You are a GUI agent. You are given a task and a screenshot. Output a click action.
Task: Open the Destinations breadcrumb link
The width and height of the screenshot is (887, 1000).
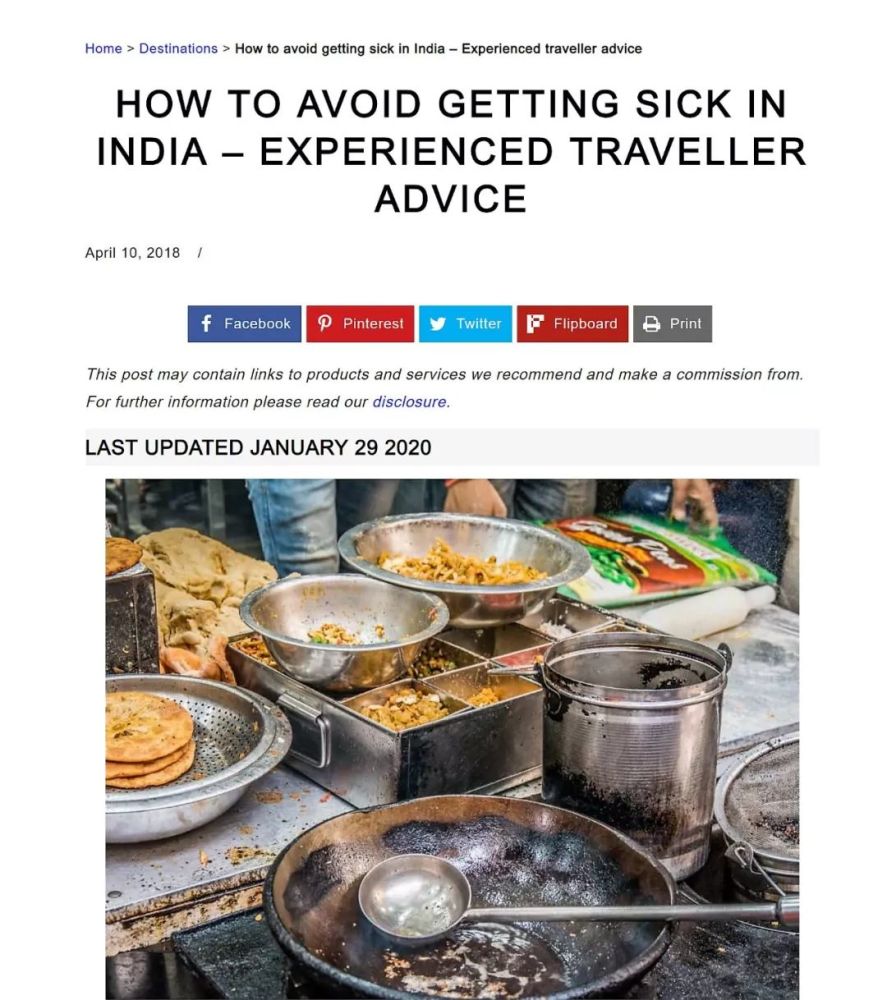(178, 48)
